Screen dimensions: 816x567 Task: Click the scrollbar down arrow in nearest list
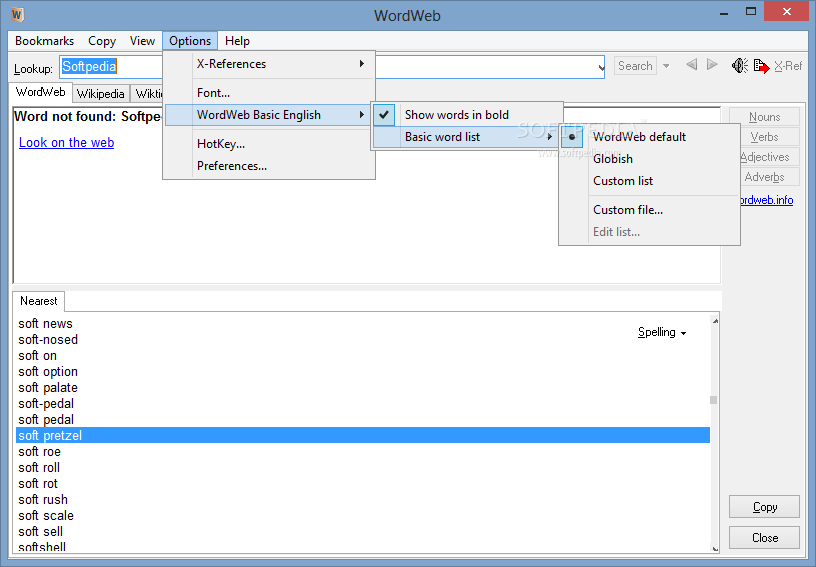click(x=715, y=548)
